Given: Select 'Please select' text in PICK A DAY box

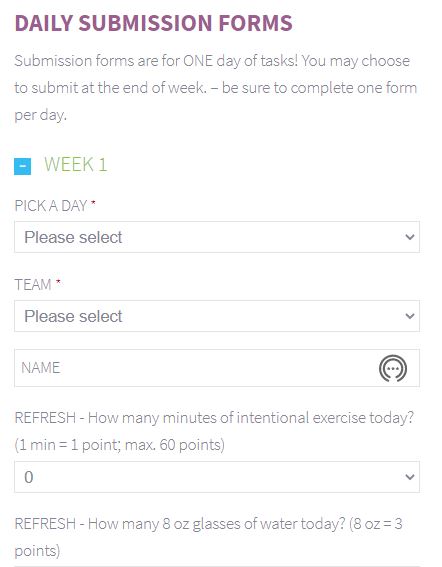Looking at the screenshot, I should [x=73, y=238].
